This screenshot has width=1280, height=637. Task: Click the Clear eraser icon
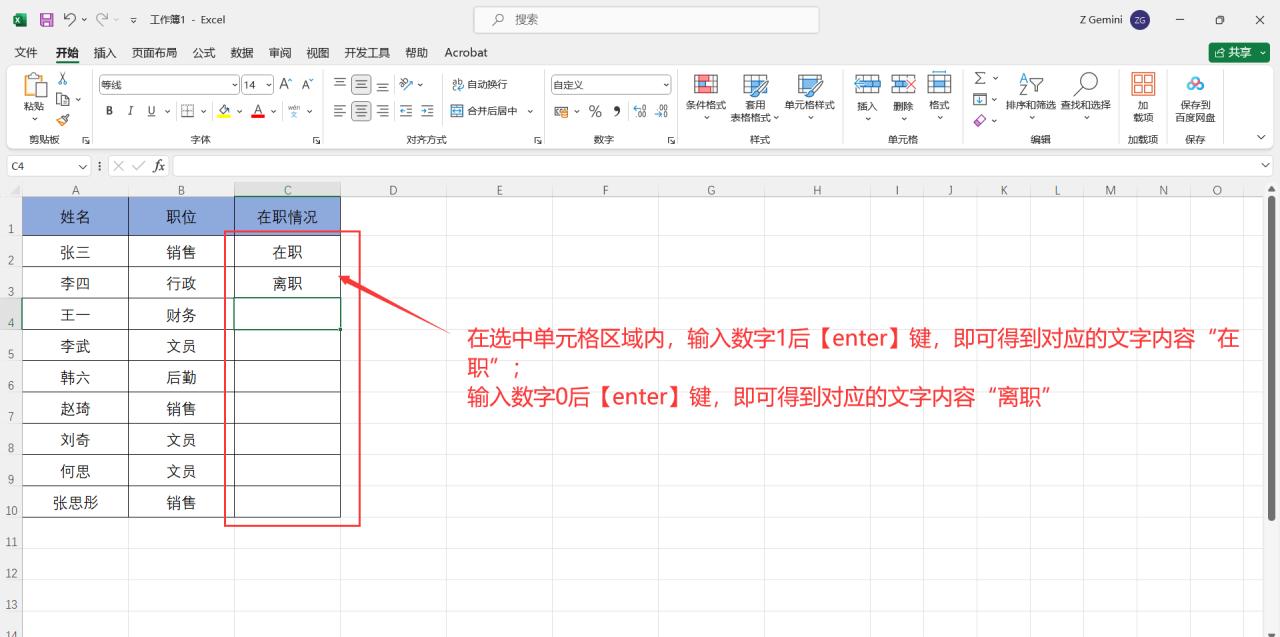(980, 120)
